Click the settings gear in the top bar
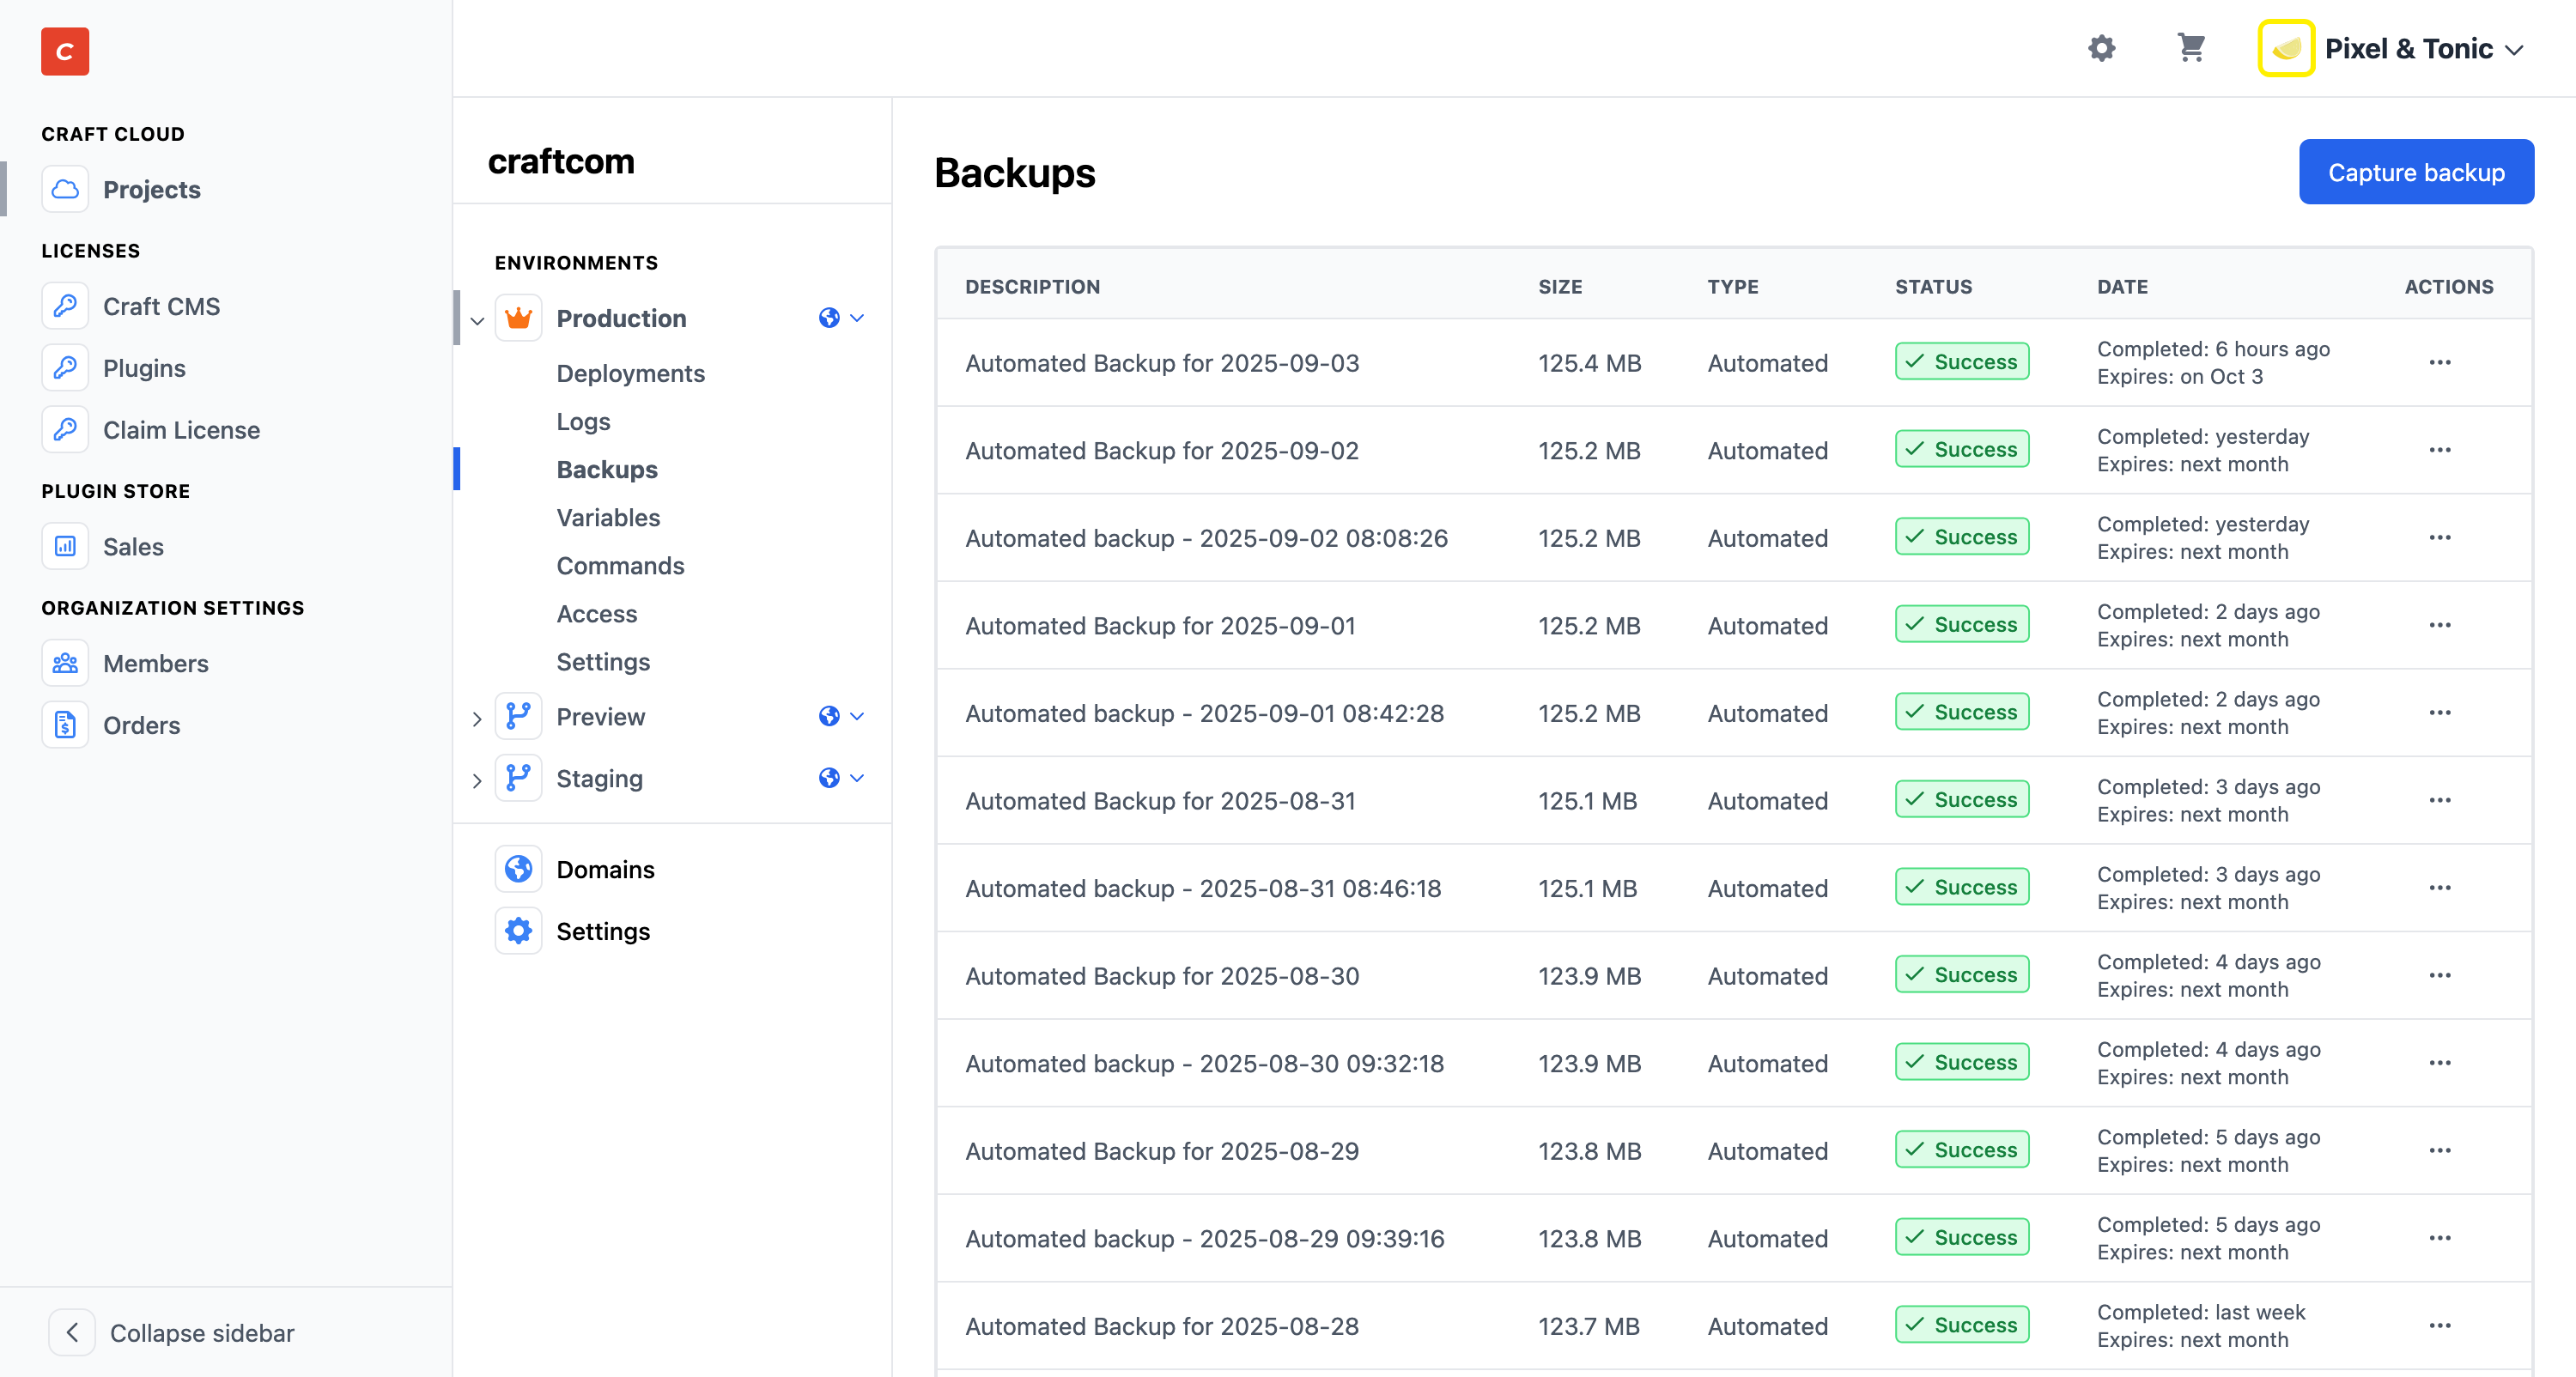 click(x=2101, y=48)
